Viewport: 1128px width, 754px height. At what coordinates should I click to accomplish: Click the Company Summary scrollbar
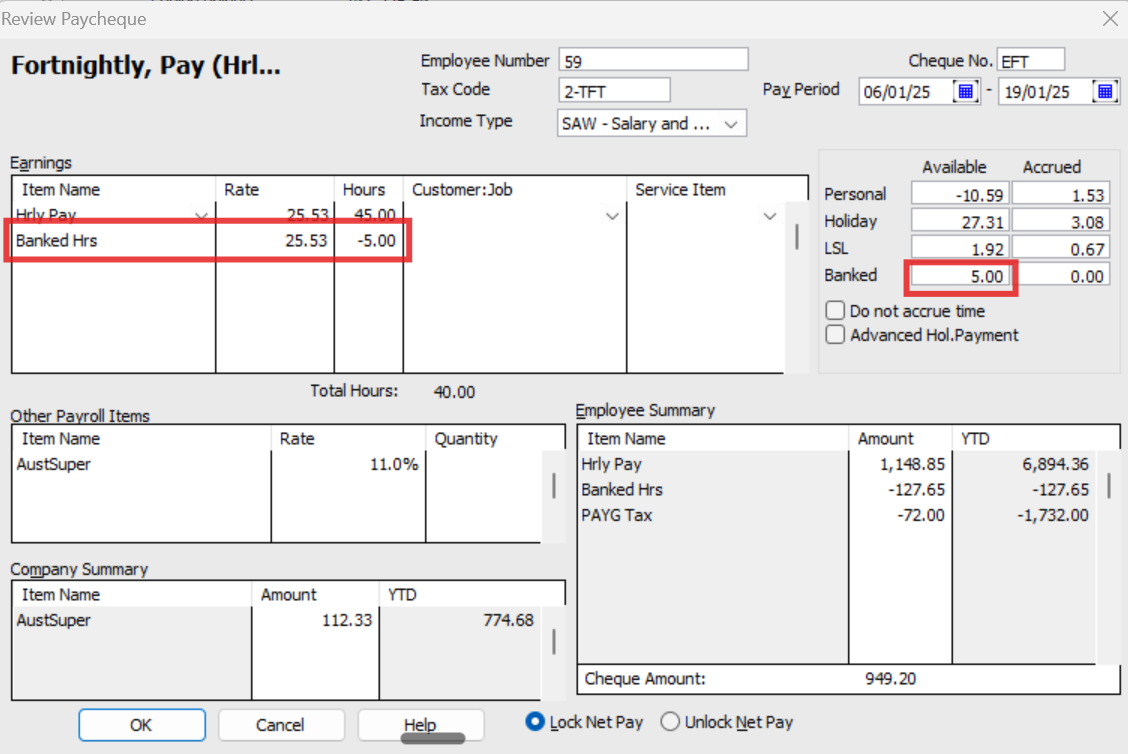[x=553, y=641]
